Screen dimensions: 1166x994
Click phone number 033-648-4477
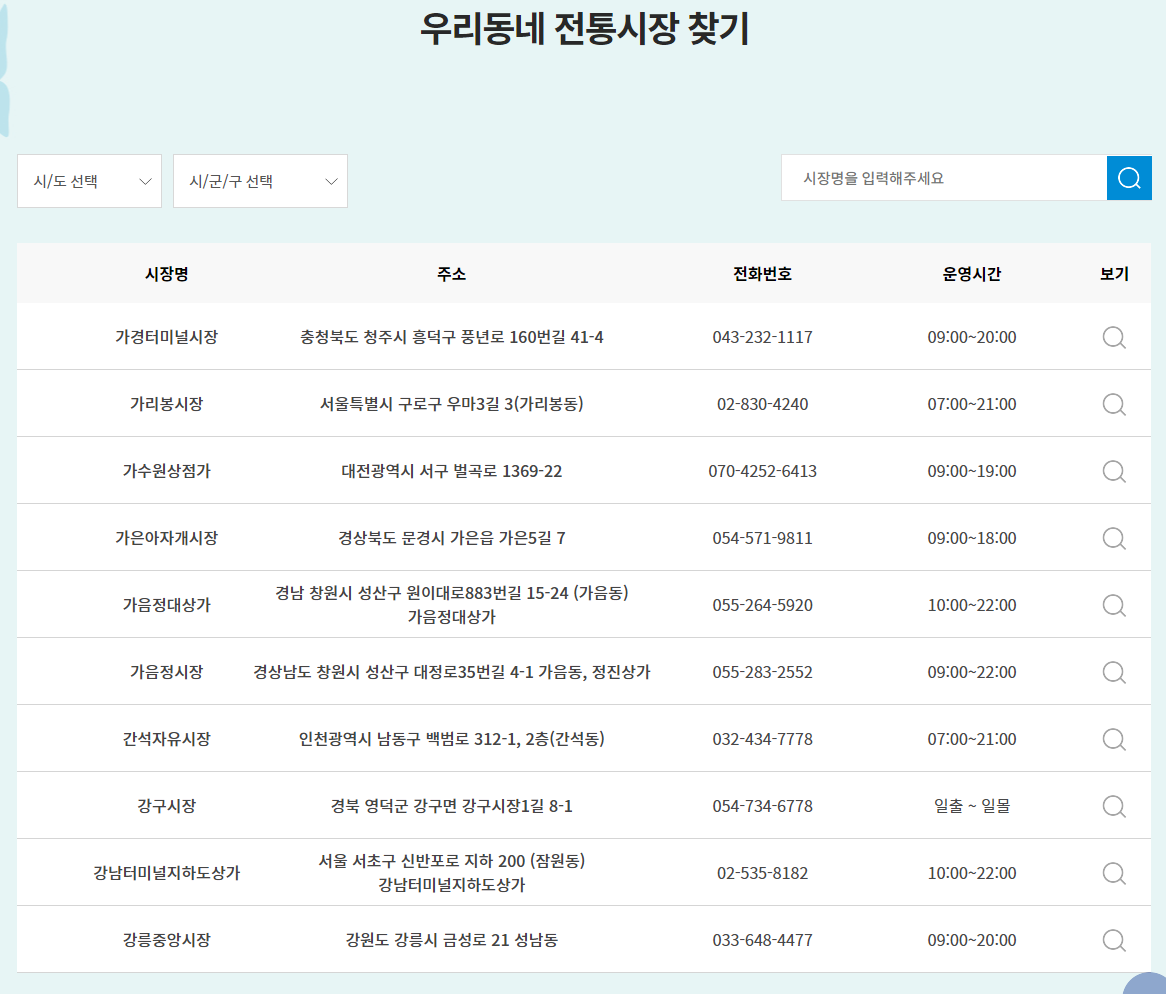tap(762, 939)
